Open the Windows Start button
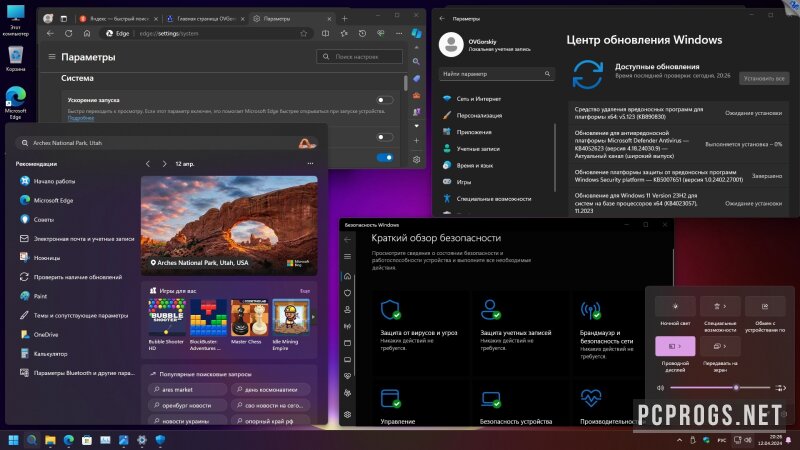This screenshot has height=450, width=800. (14, 440)
